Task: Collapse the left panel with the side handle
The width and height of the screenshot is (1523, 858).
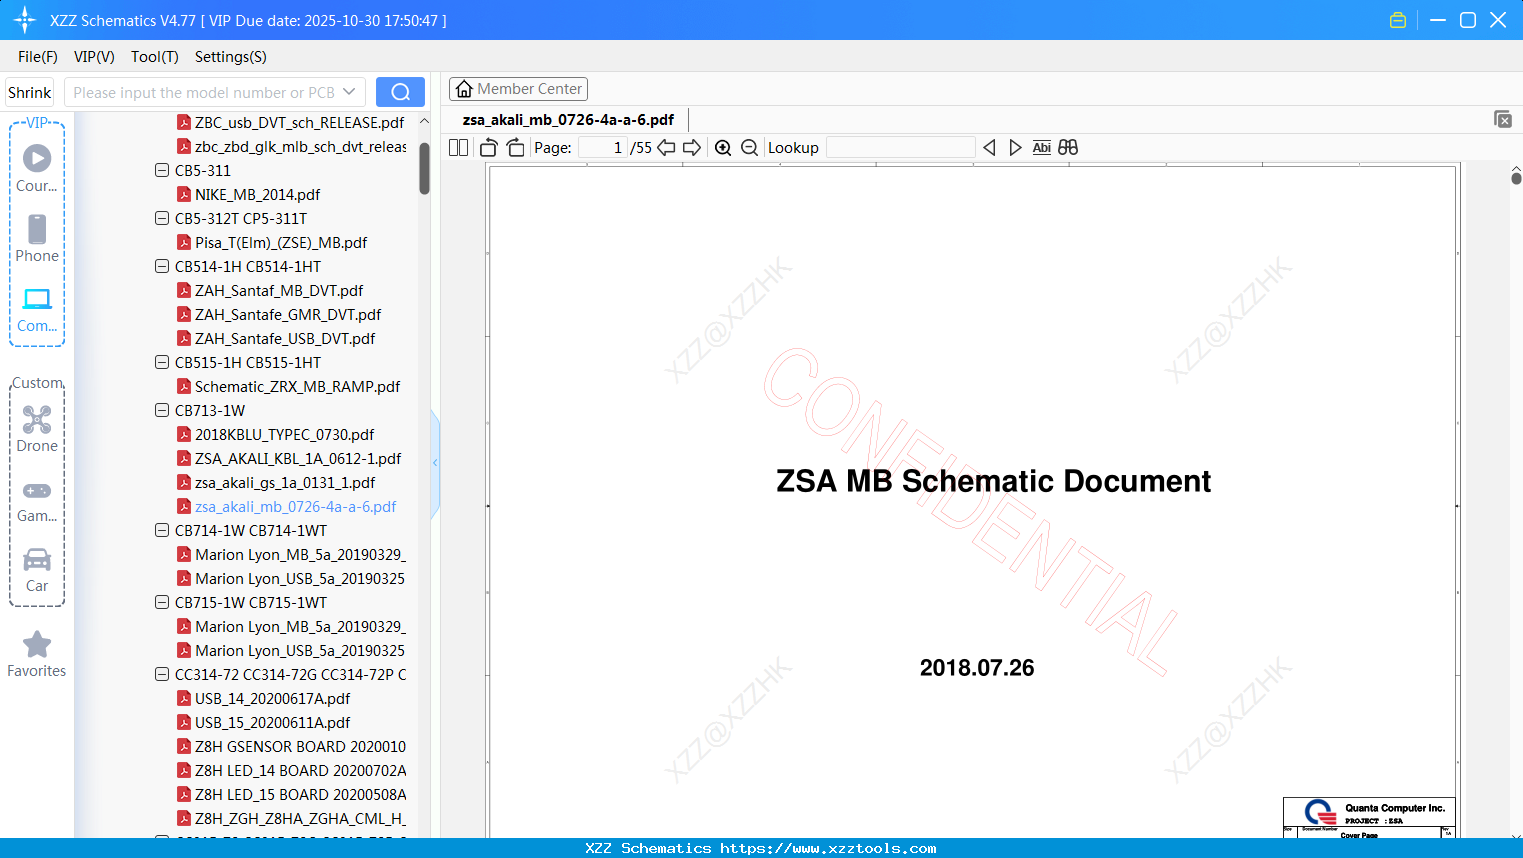Action: [435, 463]
